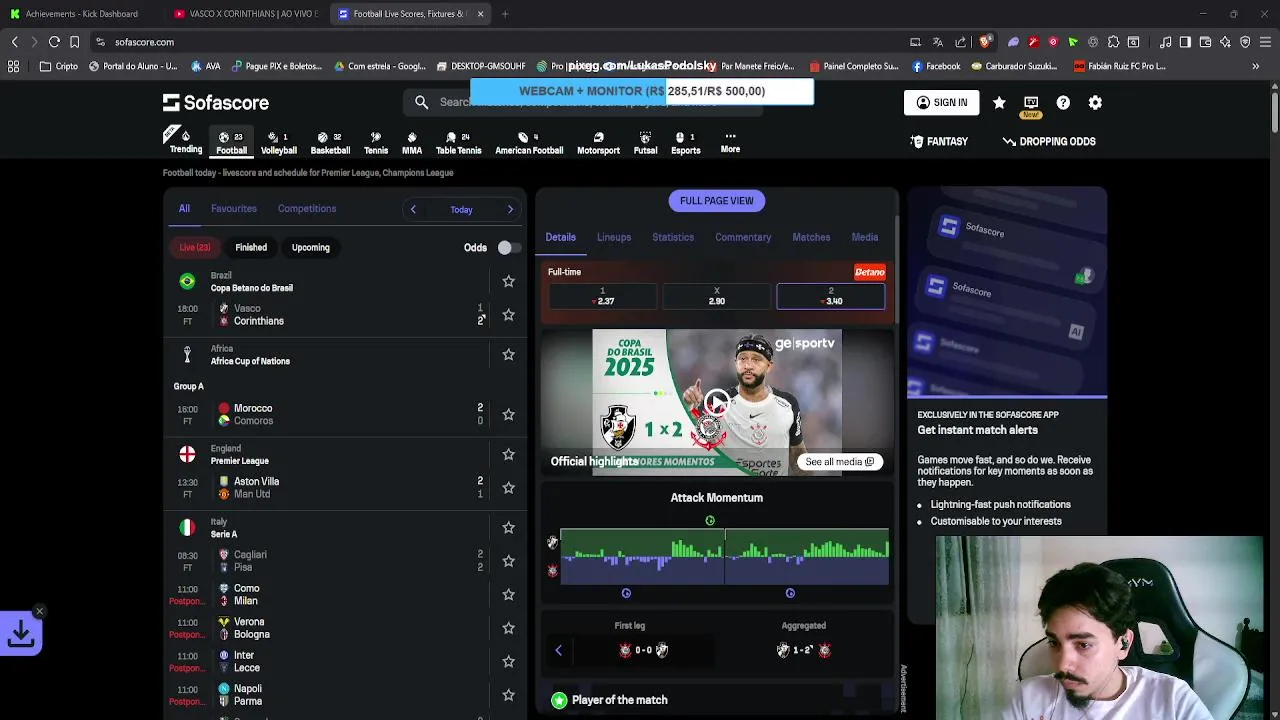Image resolution: width=1280 pixels, height=720 pixels.
Task: Filter matches by Live (23)
Action: 195,247
